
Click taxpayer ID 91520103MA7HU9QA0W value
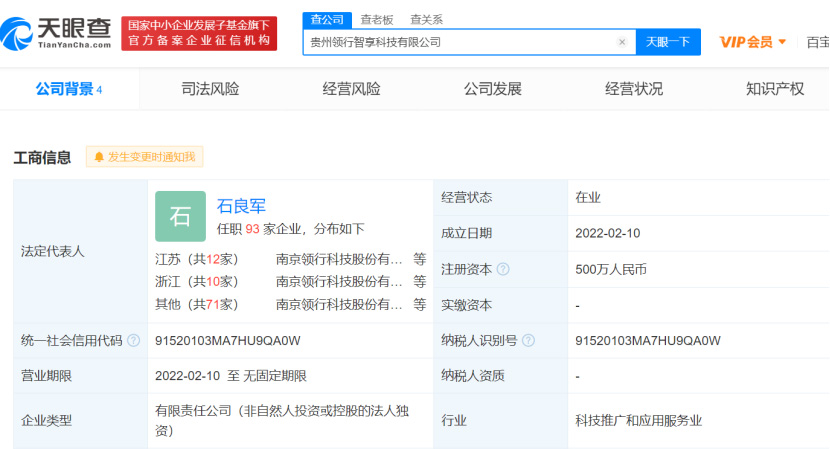point(648,340)
